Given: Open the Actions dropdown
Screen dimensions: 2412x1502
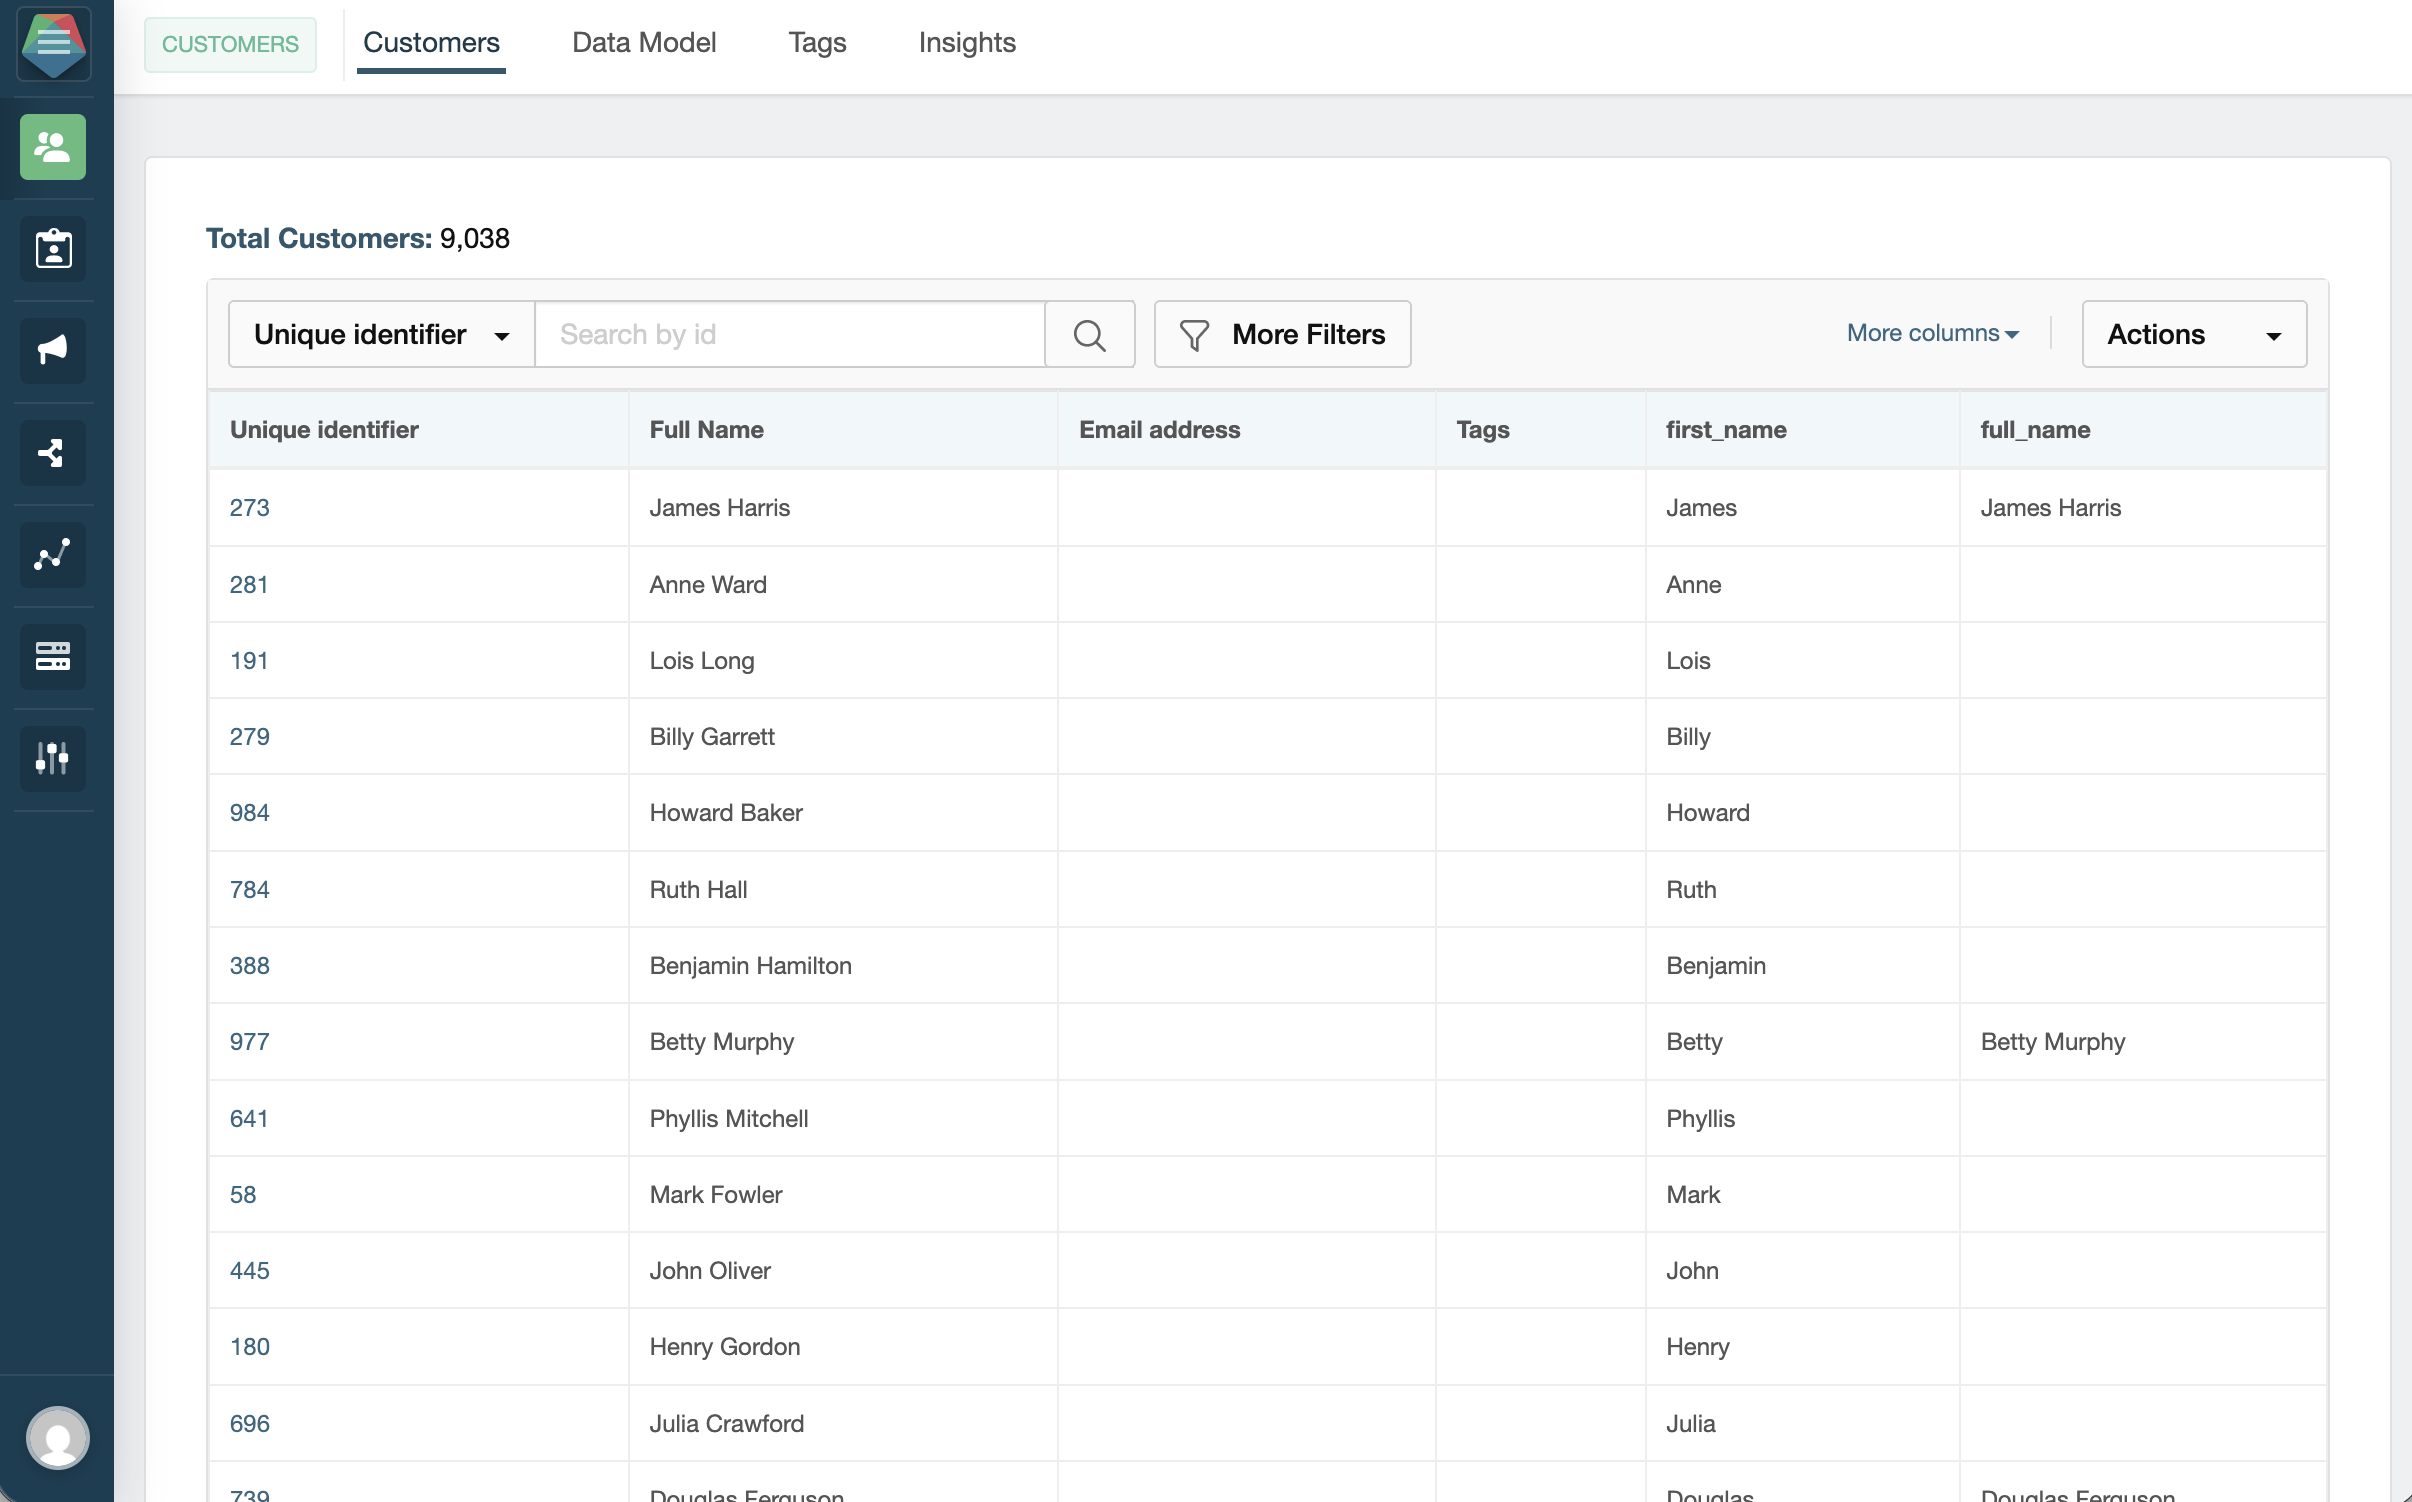Looking at the screenshot, I should tap(2194, 334).
